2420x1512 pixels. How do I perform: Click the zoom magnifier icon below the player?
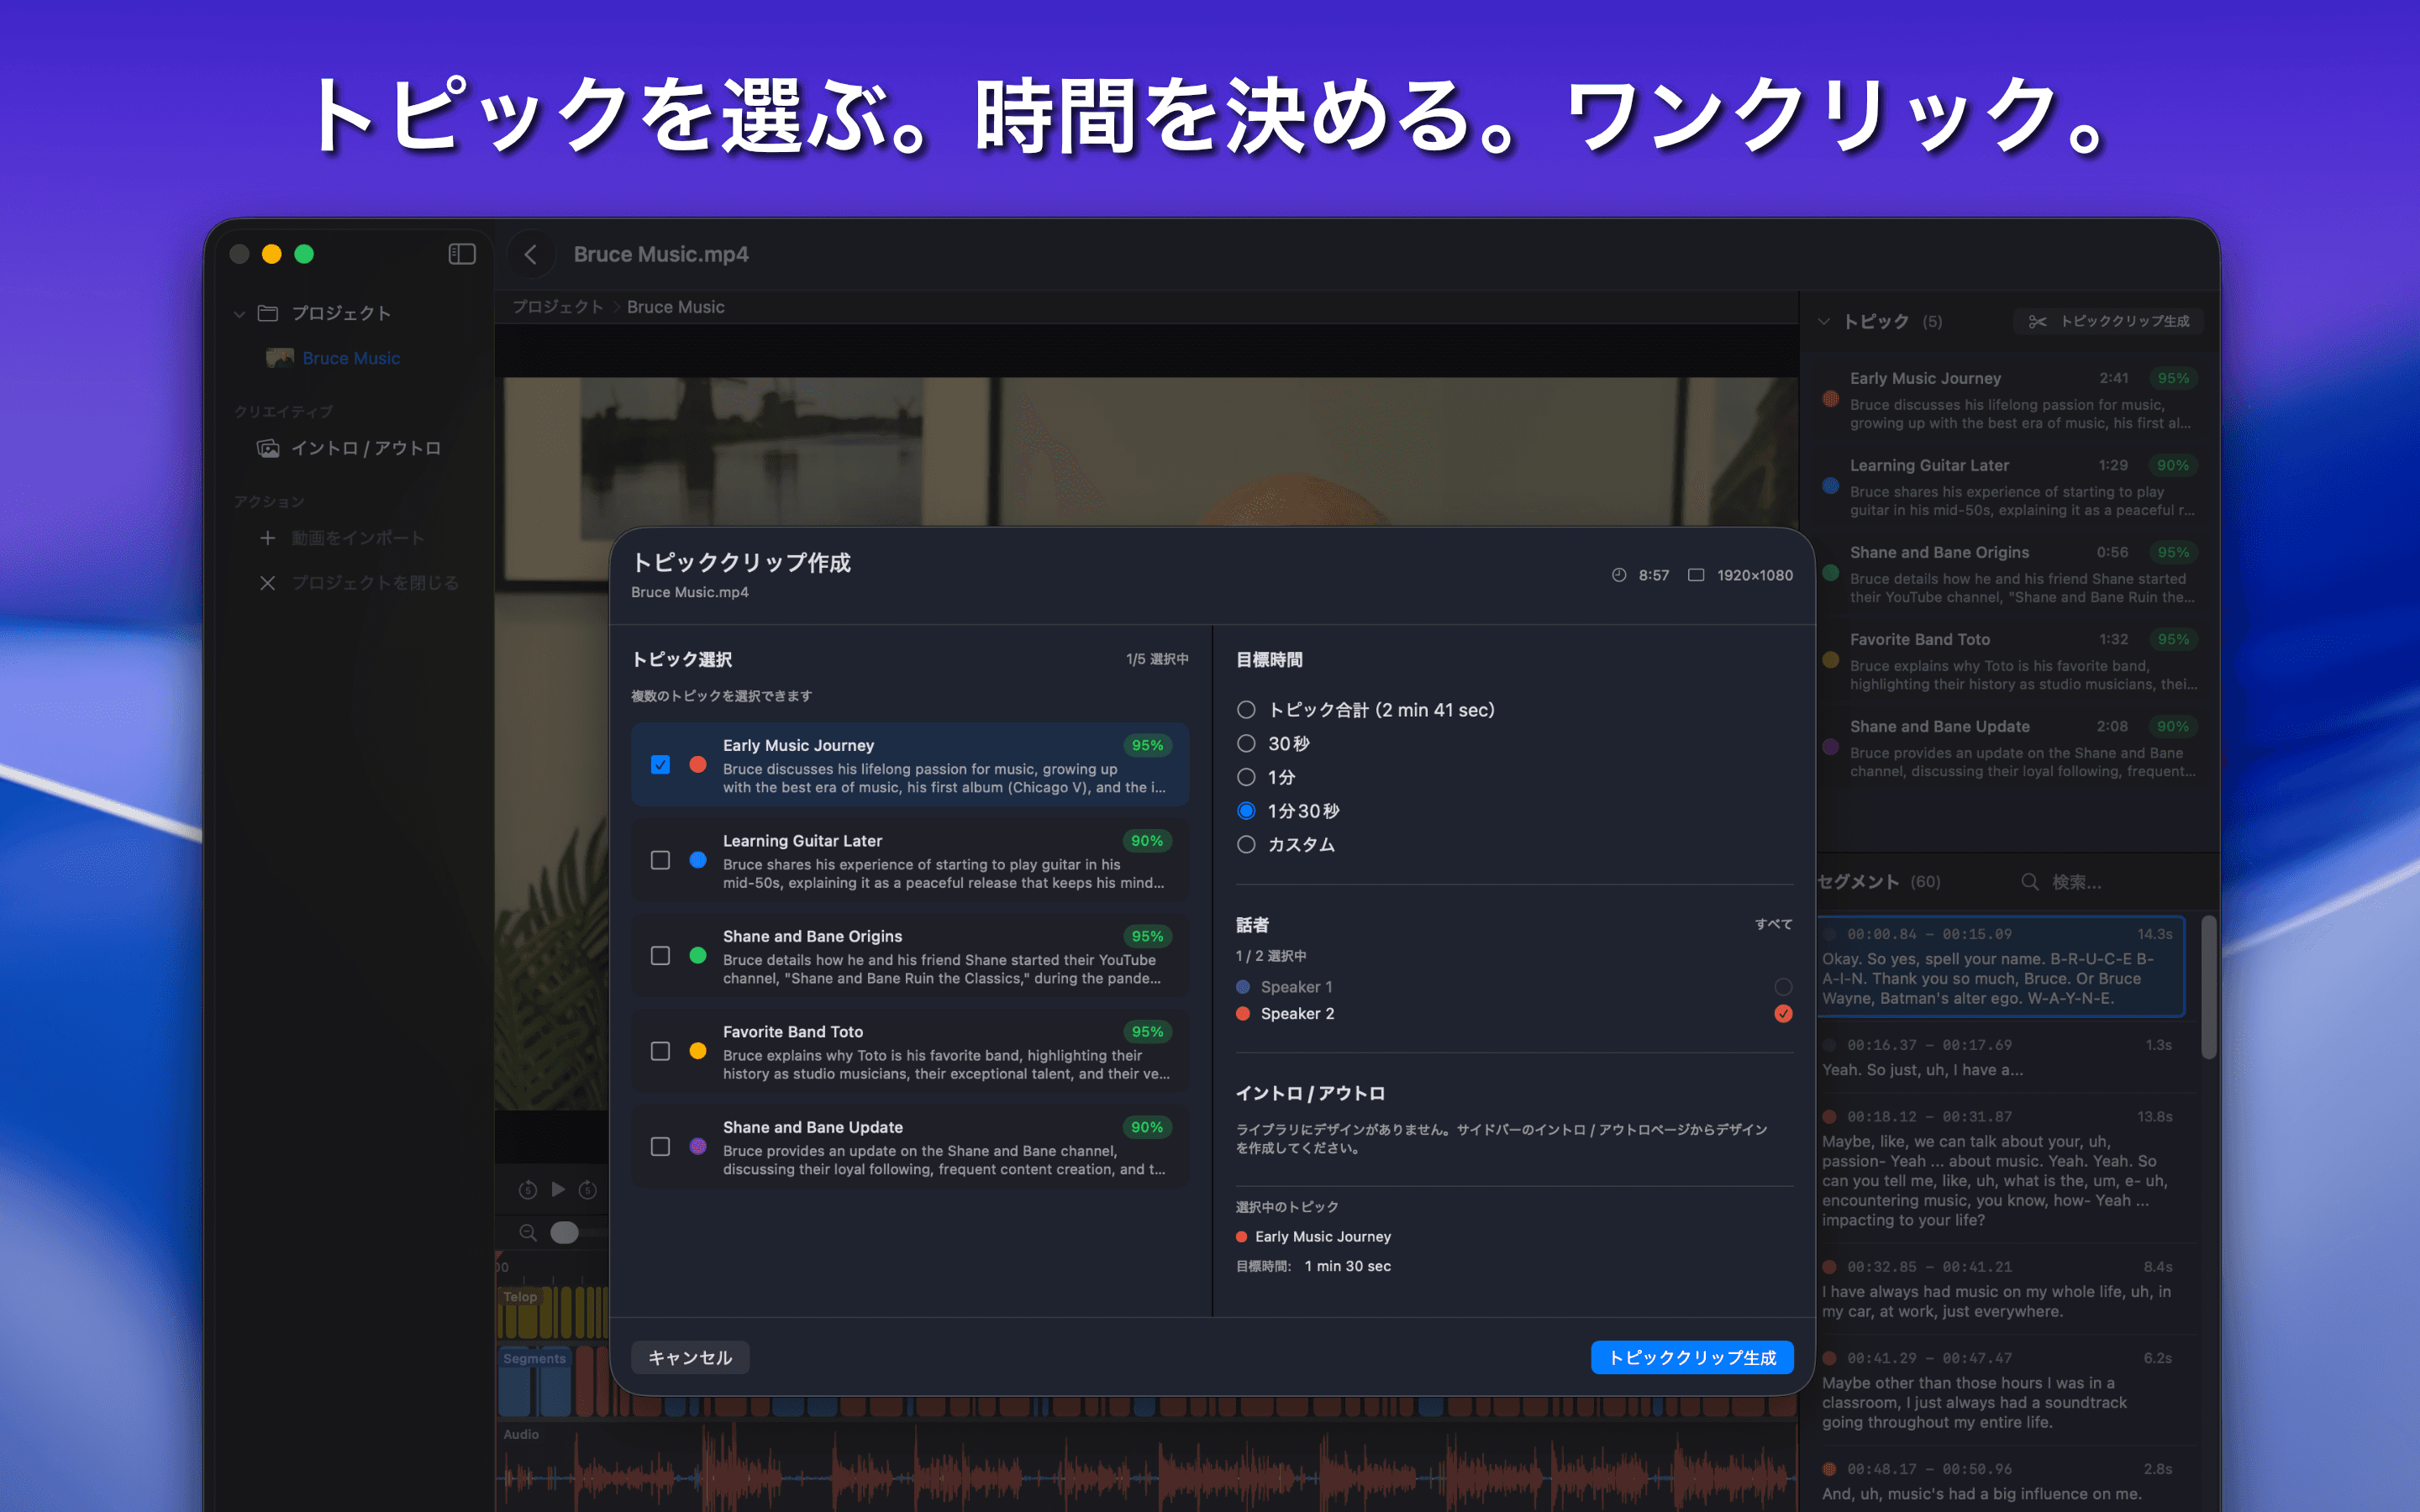(528, 1233)
